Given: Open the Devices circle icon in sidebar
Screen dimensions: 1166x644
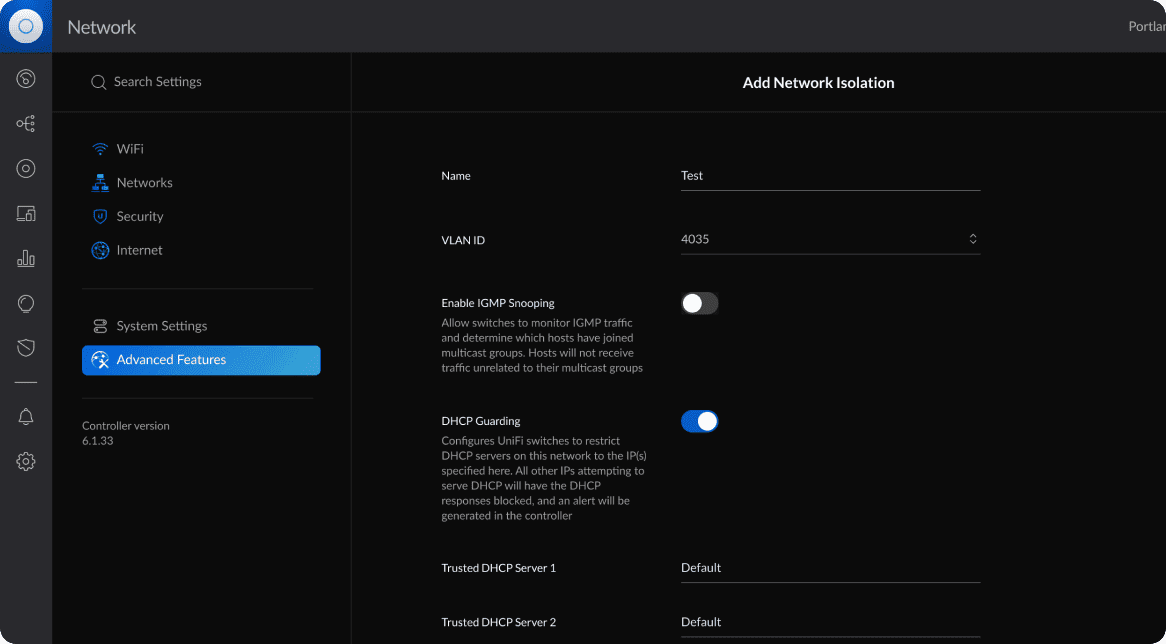Looking at the screenshot, I should [26, 168].
